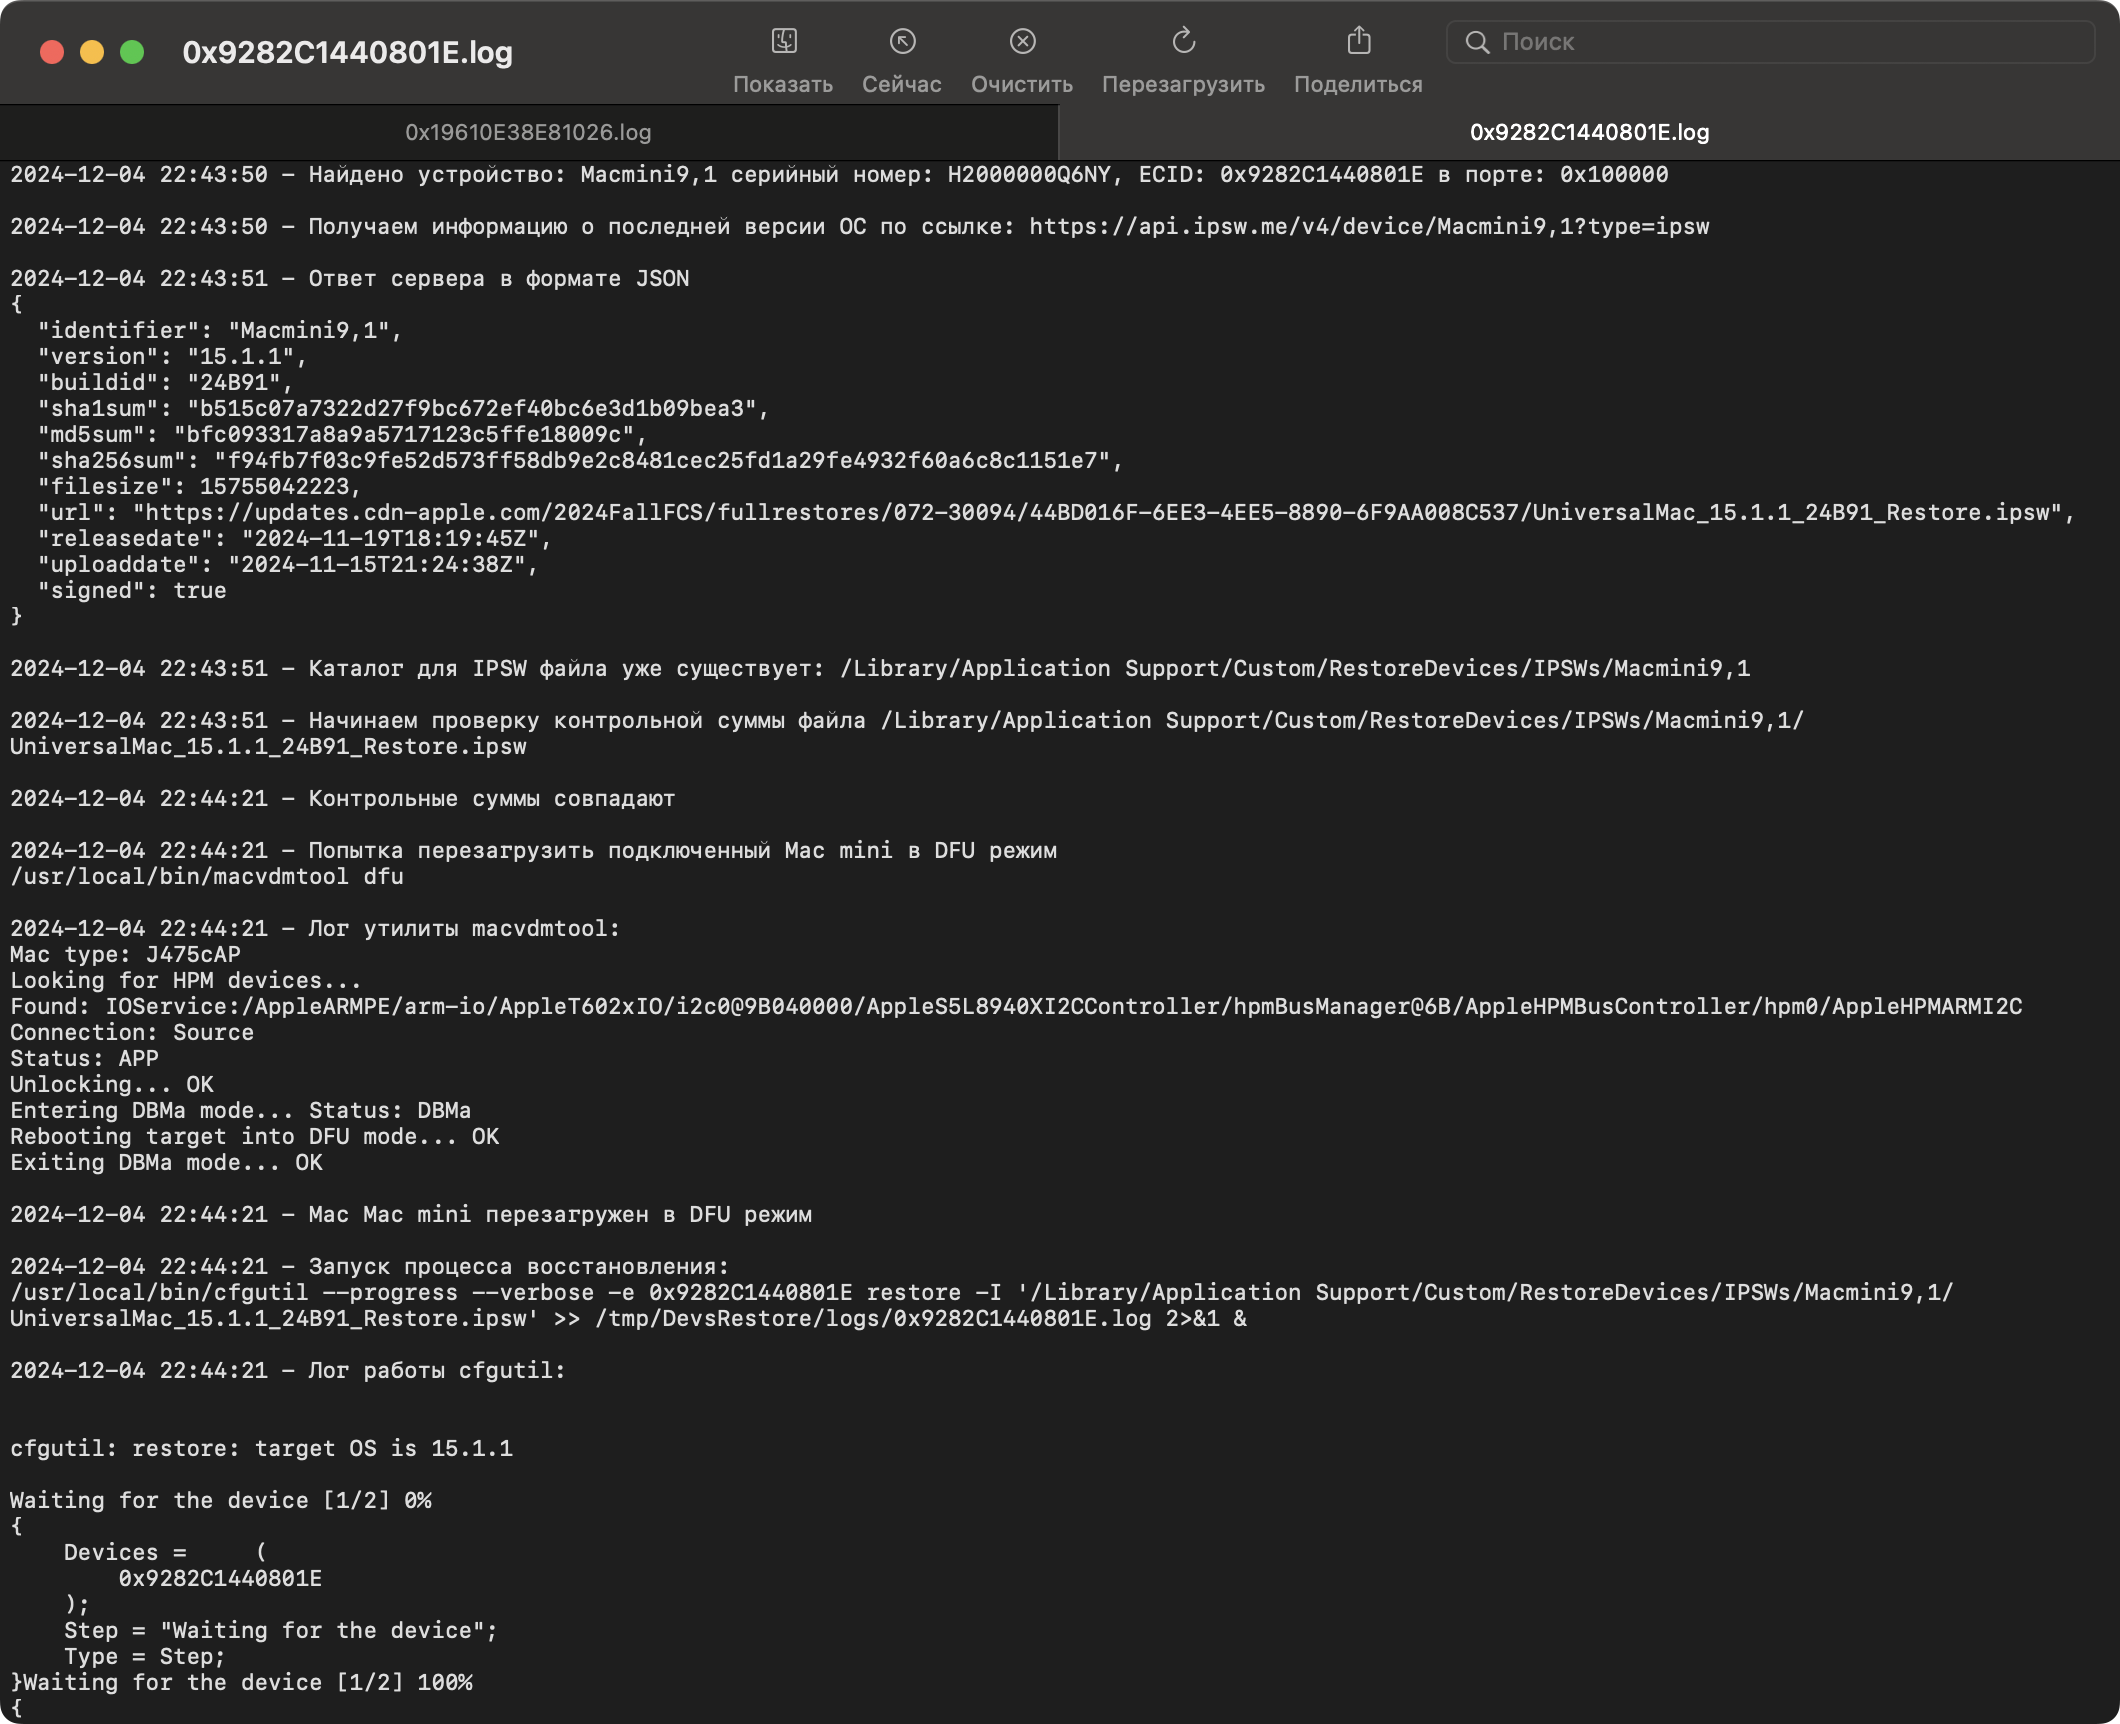Click the line Status: APP
This screenshot has height=1724, width=2120.
84,1059
